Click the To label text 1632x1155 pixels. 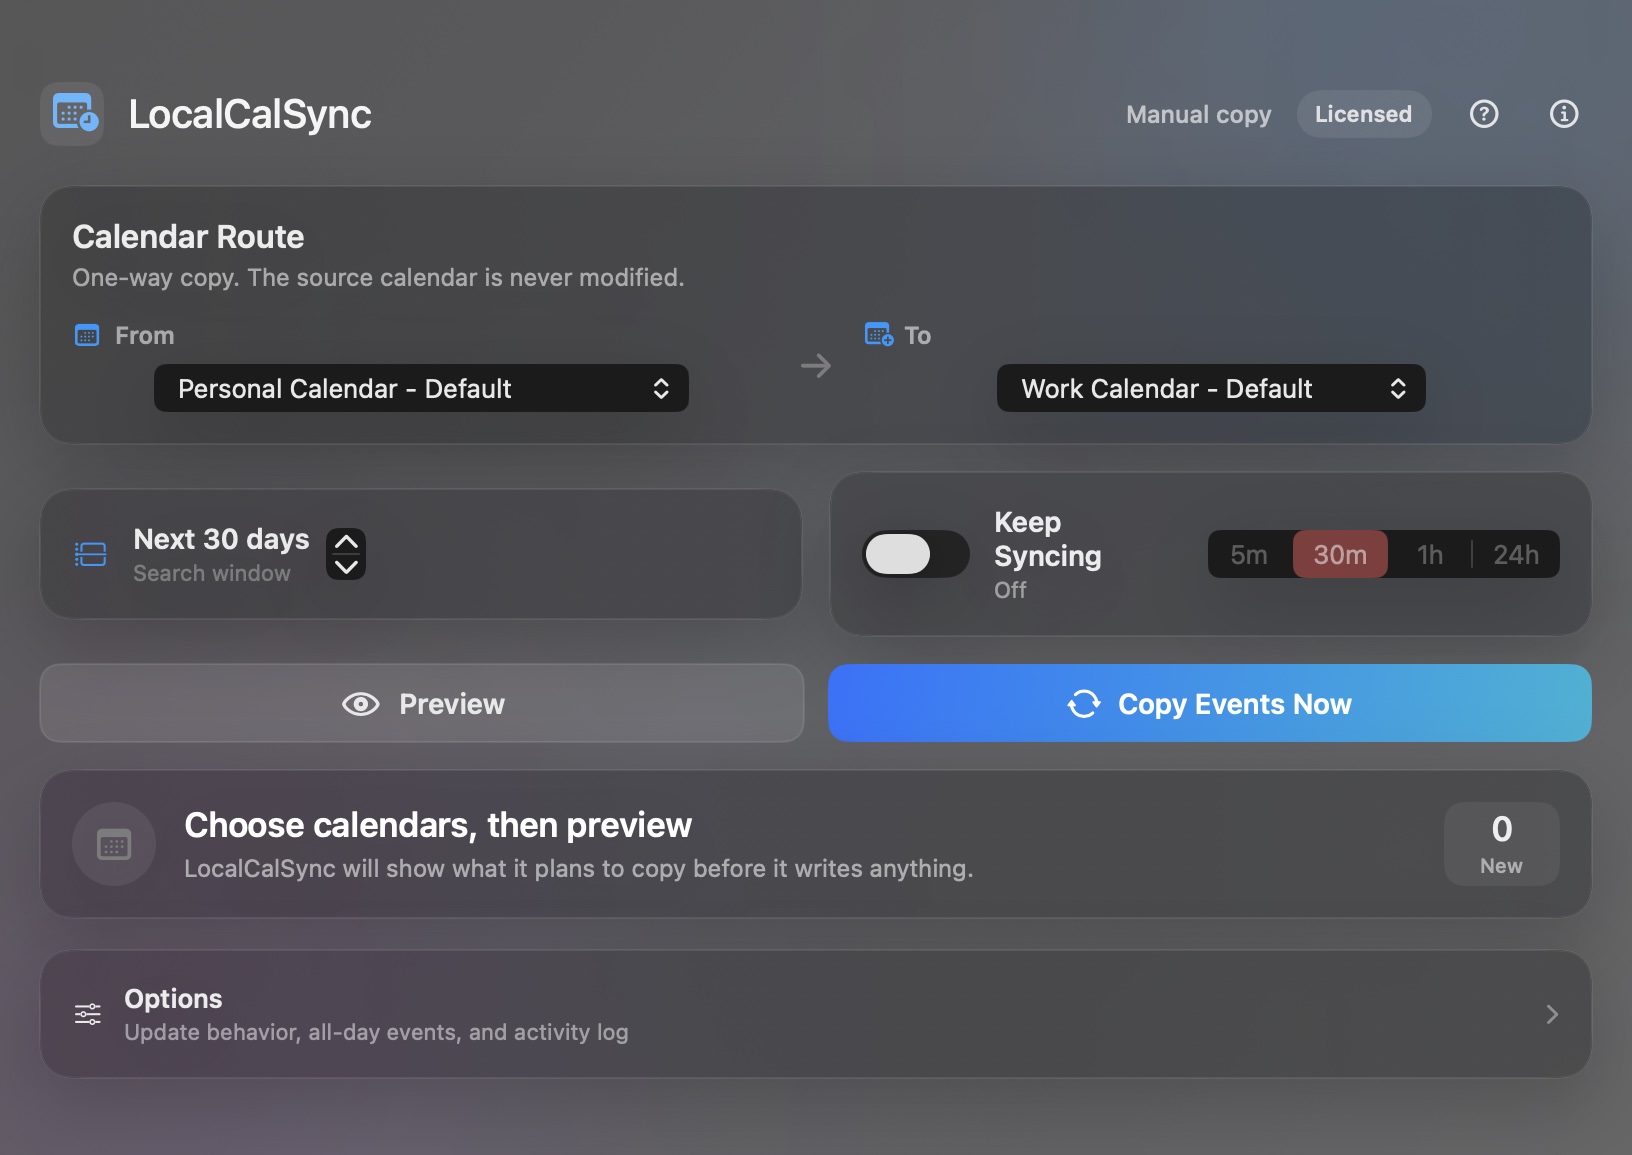point(918,336)
